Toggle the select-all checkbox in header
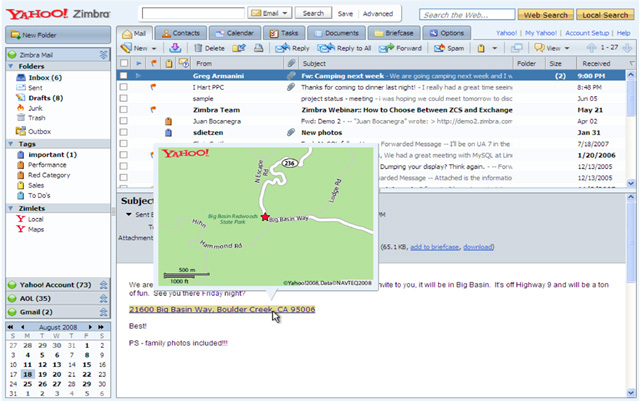The width and height of the screenshot is (640, 402). pos(124,63)
